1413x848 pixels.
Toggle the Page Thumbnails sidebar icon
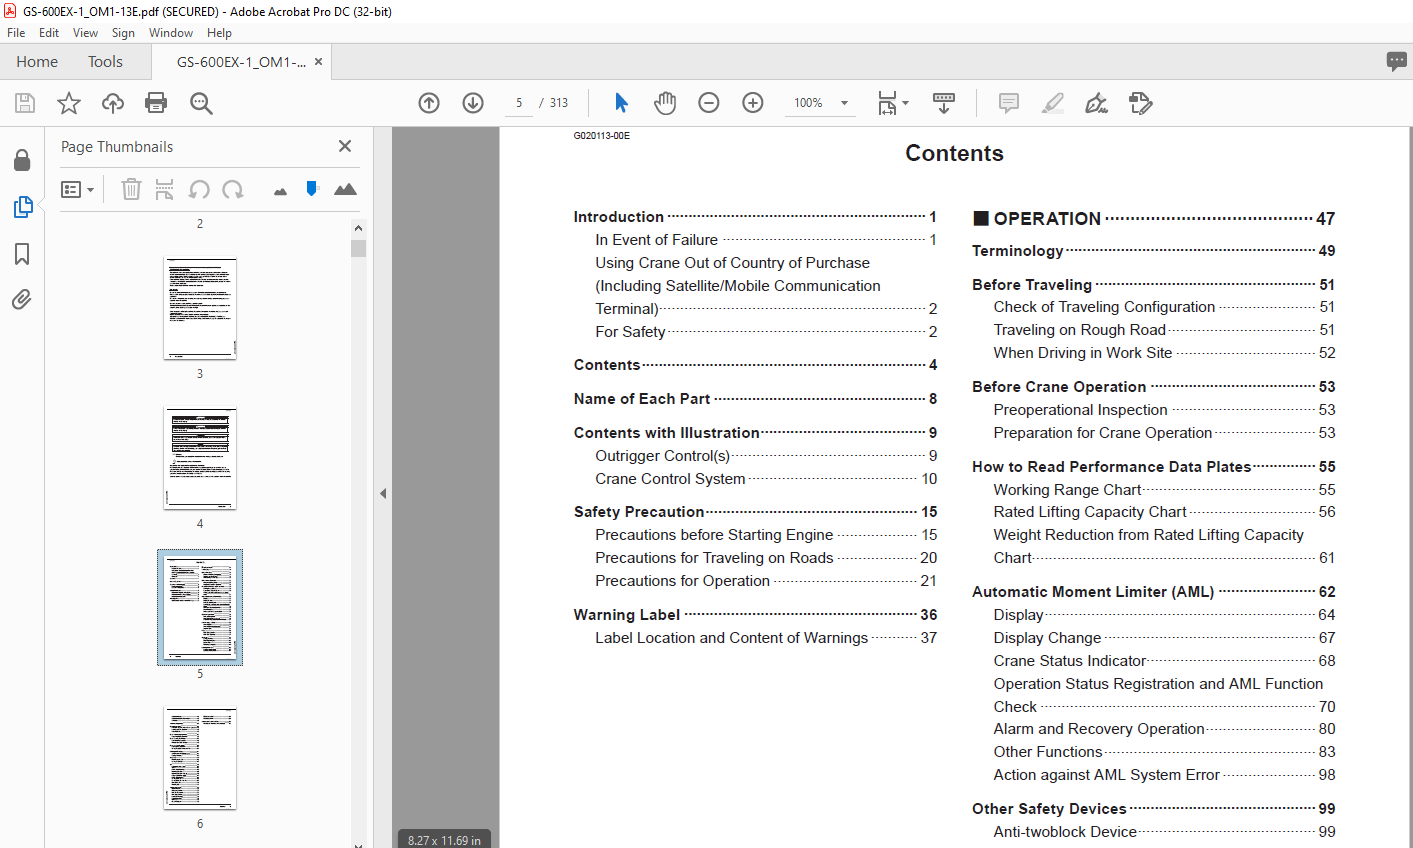point(22,207)
